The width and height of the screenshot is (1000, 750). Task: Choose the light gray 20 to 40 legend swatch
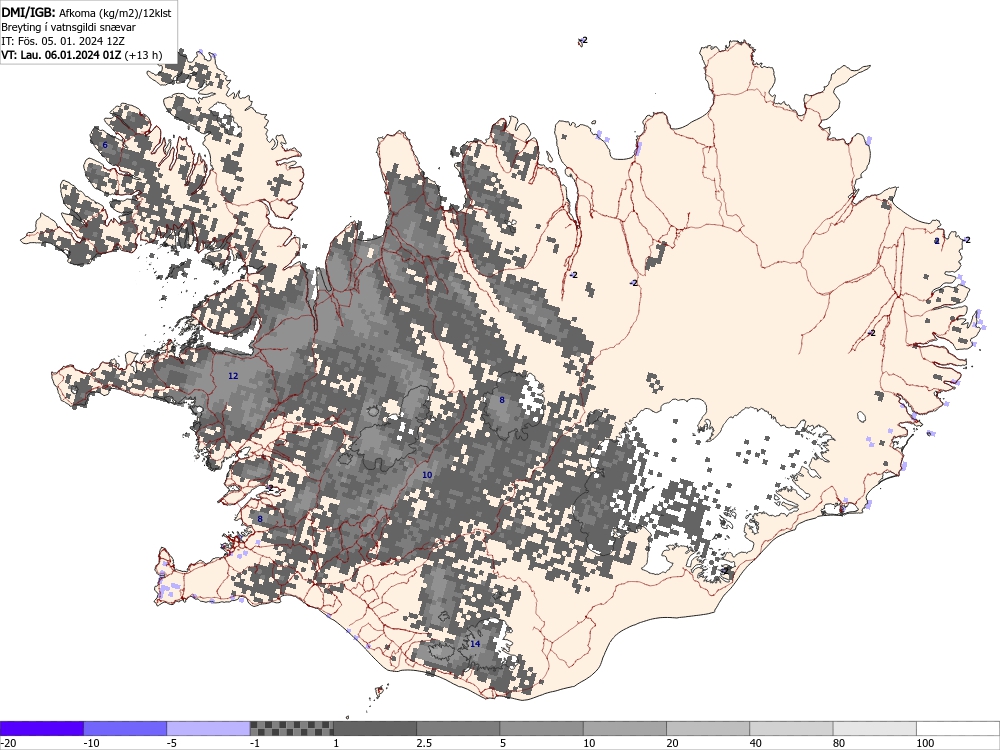click(x=708, y=728)
